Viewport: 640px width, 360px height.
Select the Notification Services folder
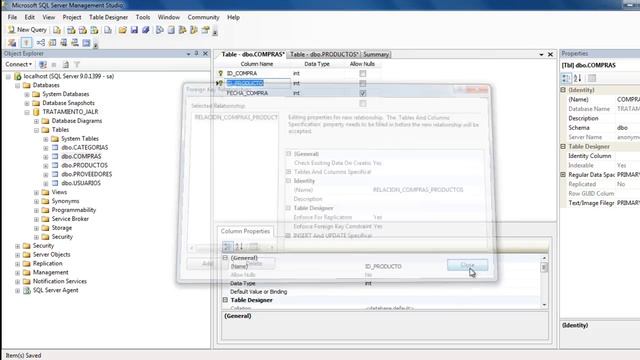click(x=60, y=281)
